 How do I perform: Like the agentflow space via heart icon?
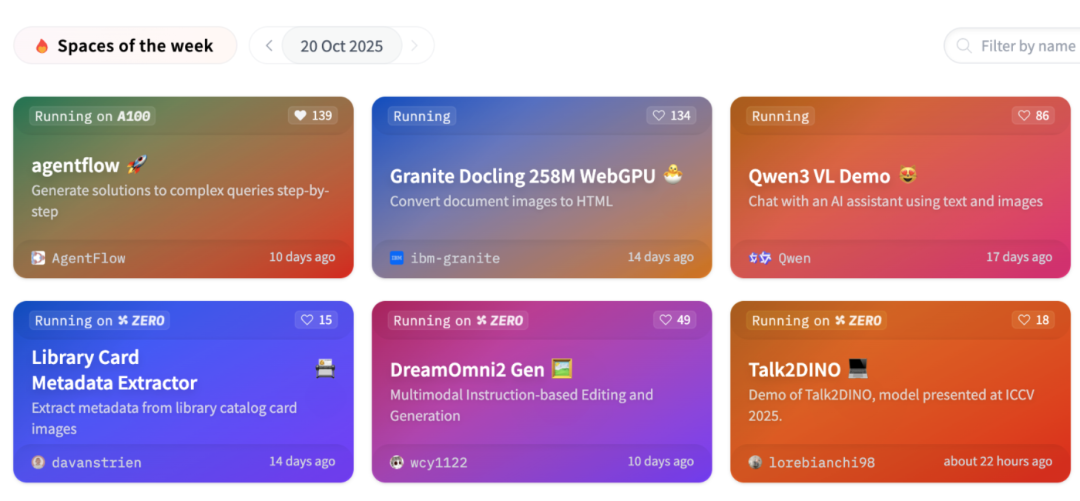pyautogui.click(x=300, y=116)
